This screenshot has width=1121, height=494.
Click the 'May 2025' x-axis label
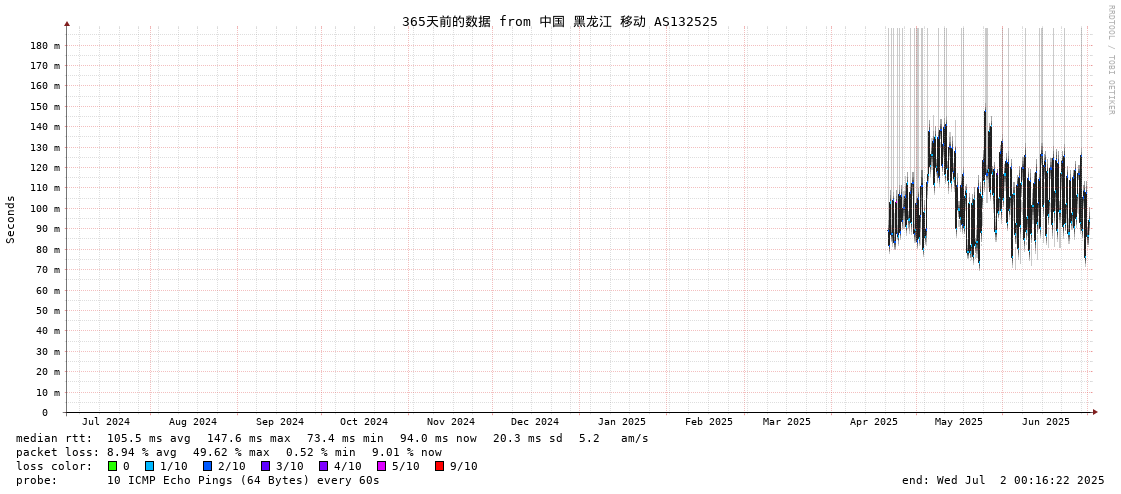pos(959,422)
